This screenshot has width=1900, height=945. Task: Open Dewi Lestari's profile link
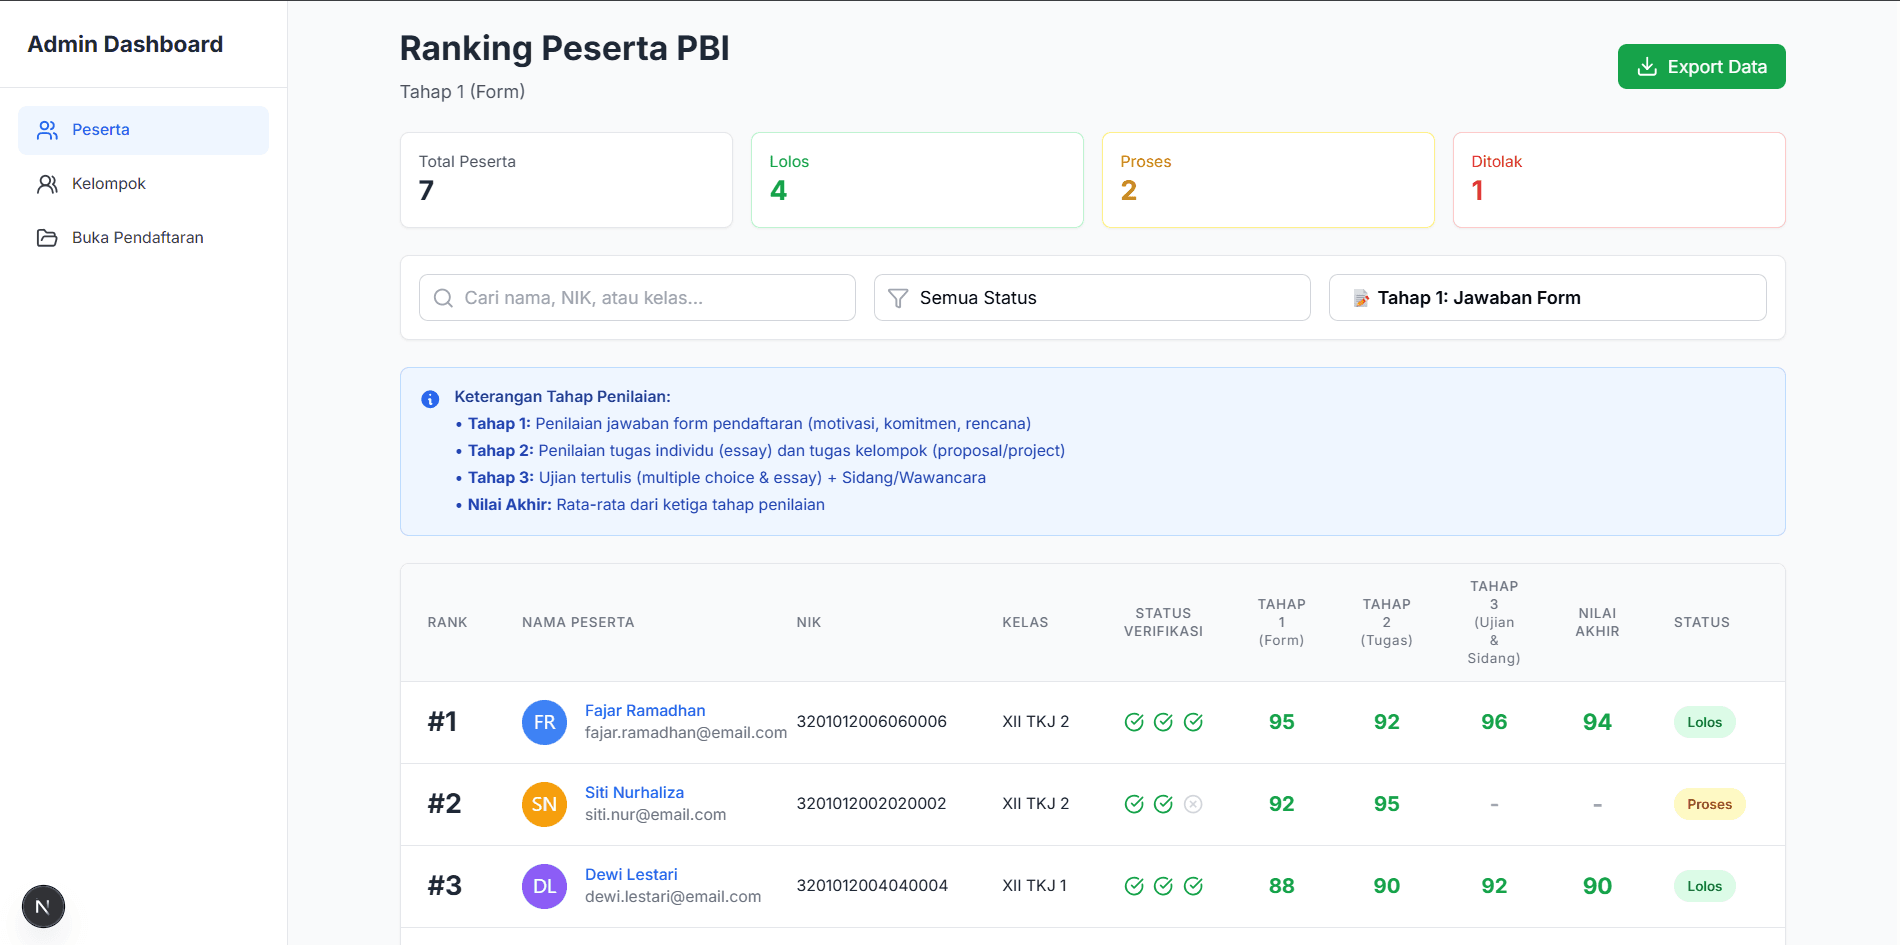coord(631,875)
